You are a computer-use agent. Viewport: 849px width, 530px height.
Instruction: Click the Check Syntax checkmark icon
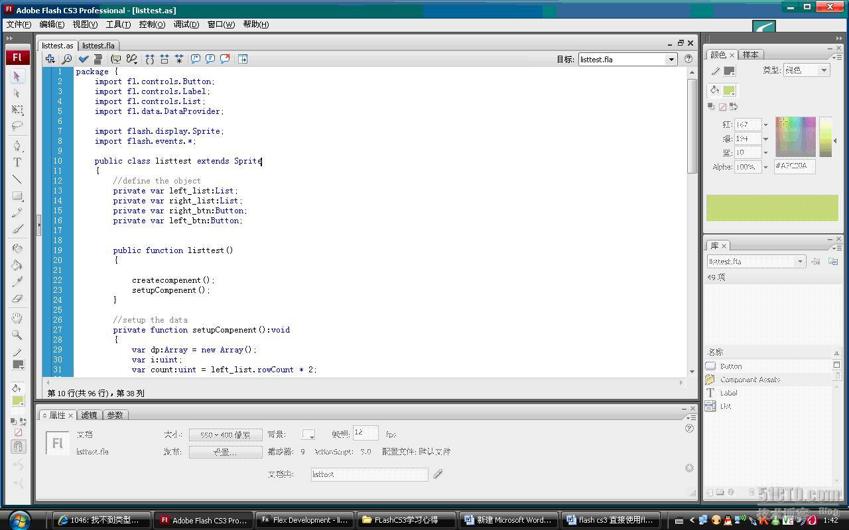pyautogui.click(x=84, y=59)
